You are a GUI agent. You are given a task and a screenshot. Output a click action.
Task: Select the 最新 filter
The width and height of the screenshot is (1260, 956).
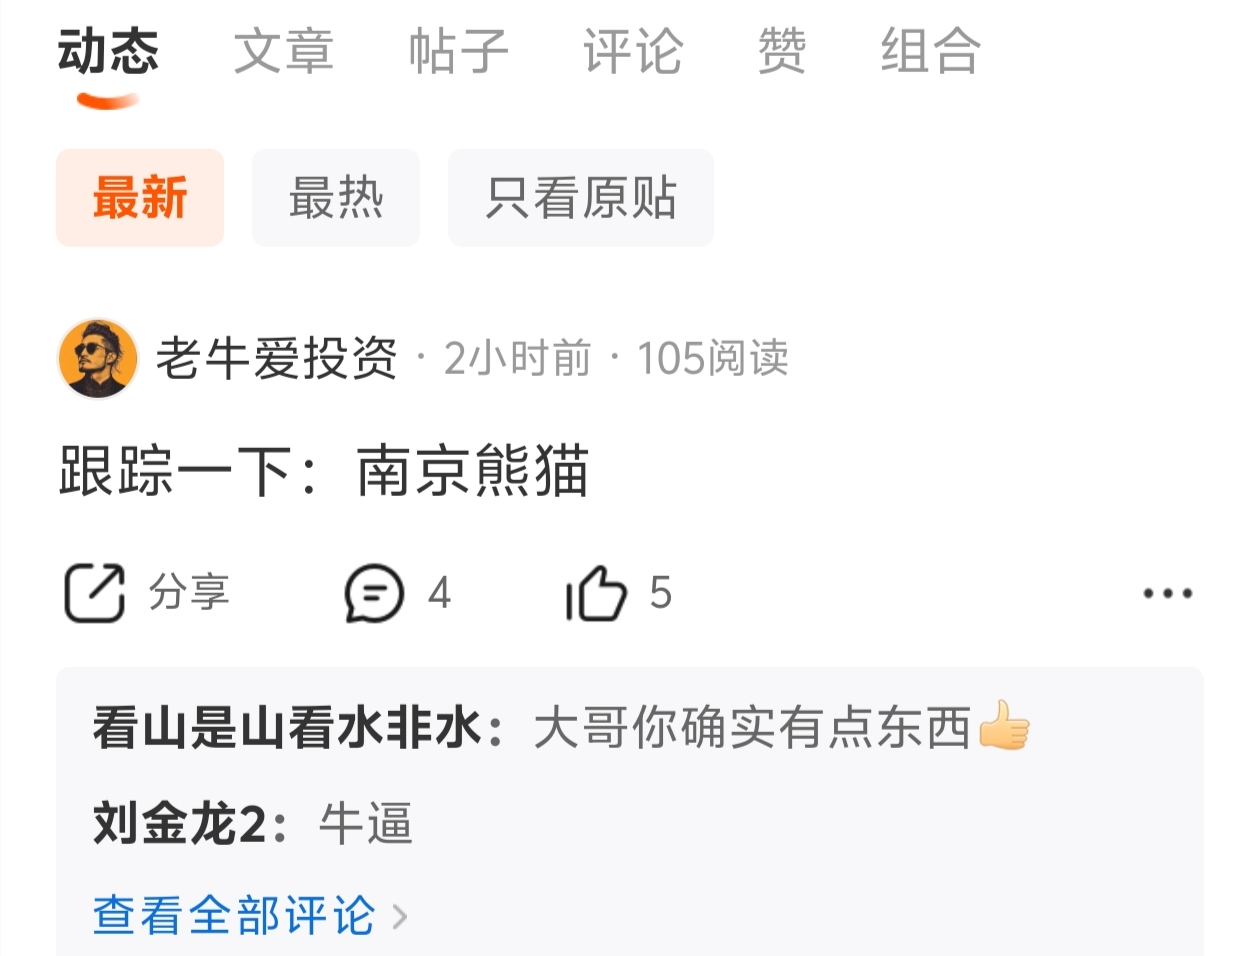tap(140, 198)
